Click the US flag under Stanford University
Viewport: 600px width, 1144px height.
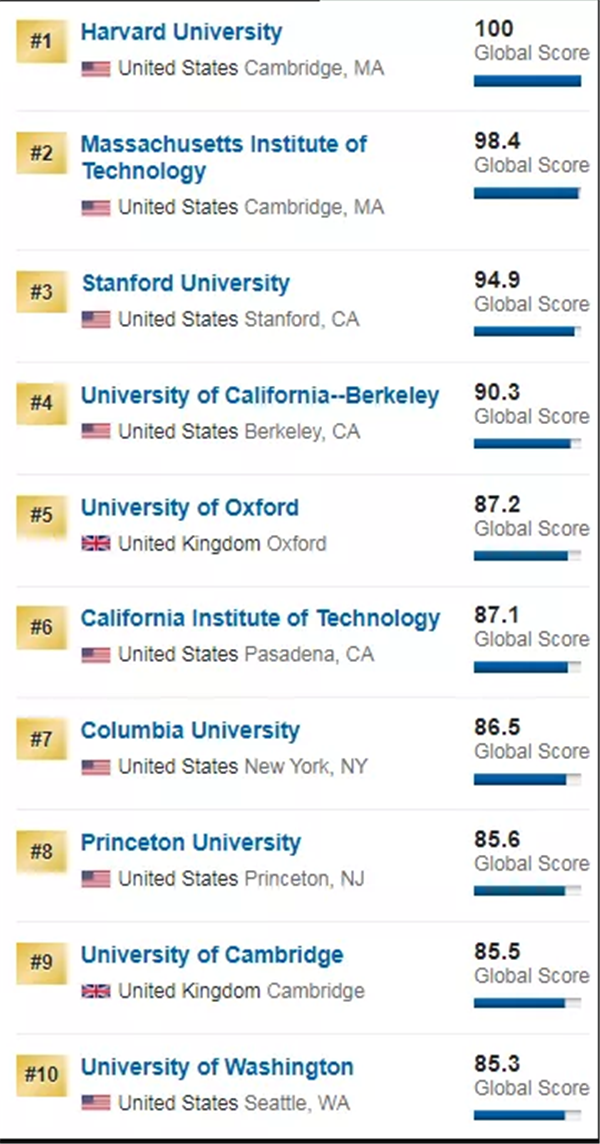point(96,320)
